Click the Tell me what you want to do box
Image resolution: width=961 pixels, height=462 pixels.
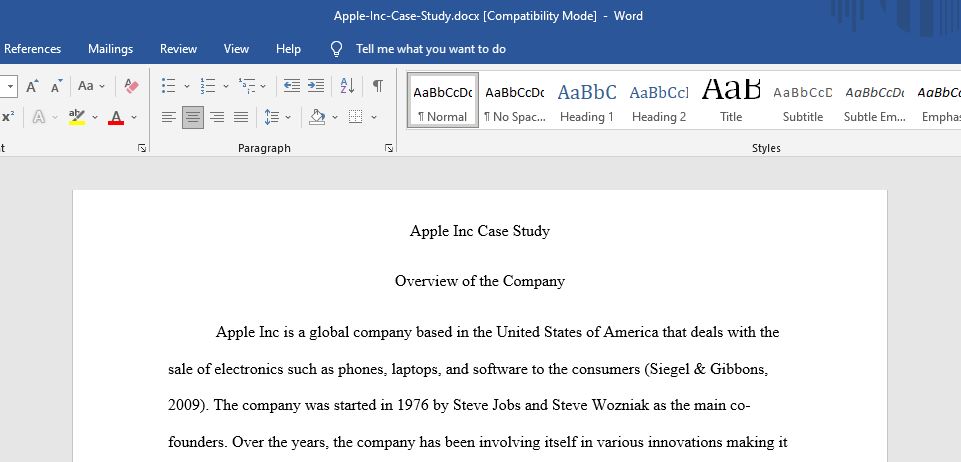[x=431, y=49]
